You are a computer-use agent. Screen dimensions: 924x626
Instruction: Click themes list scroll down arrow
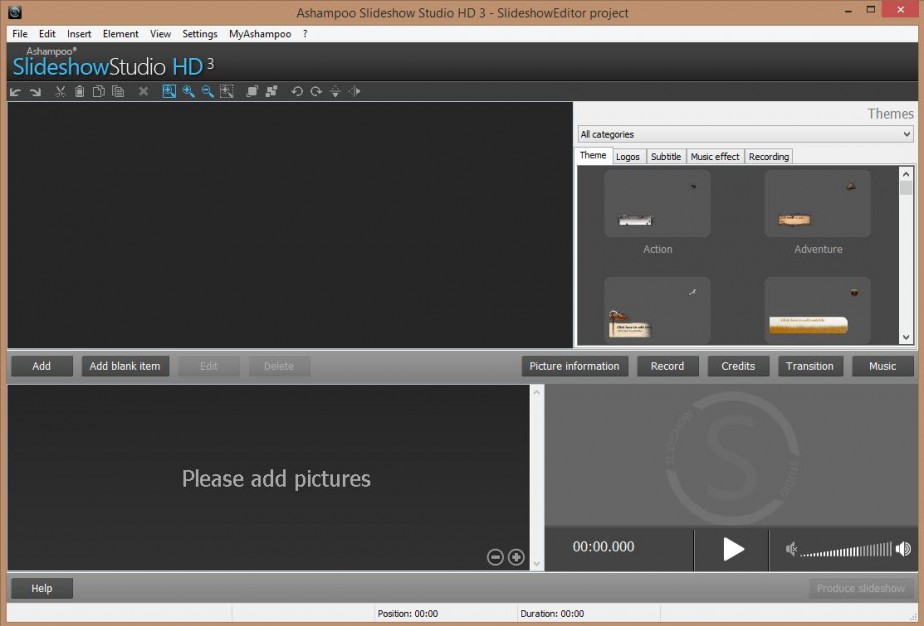[906, 338]
